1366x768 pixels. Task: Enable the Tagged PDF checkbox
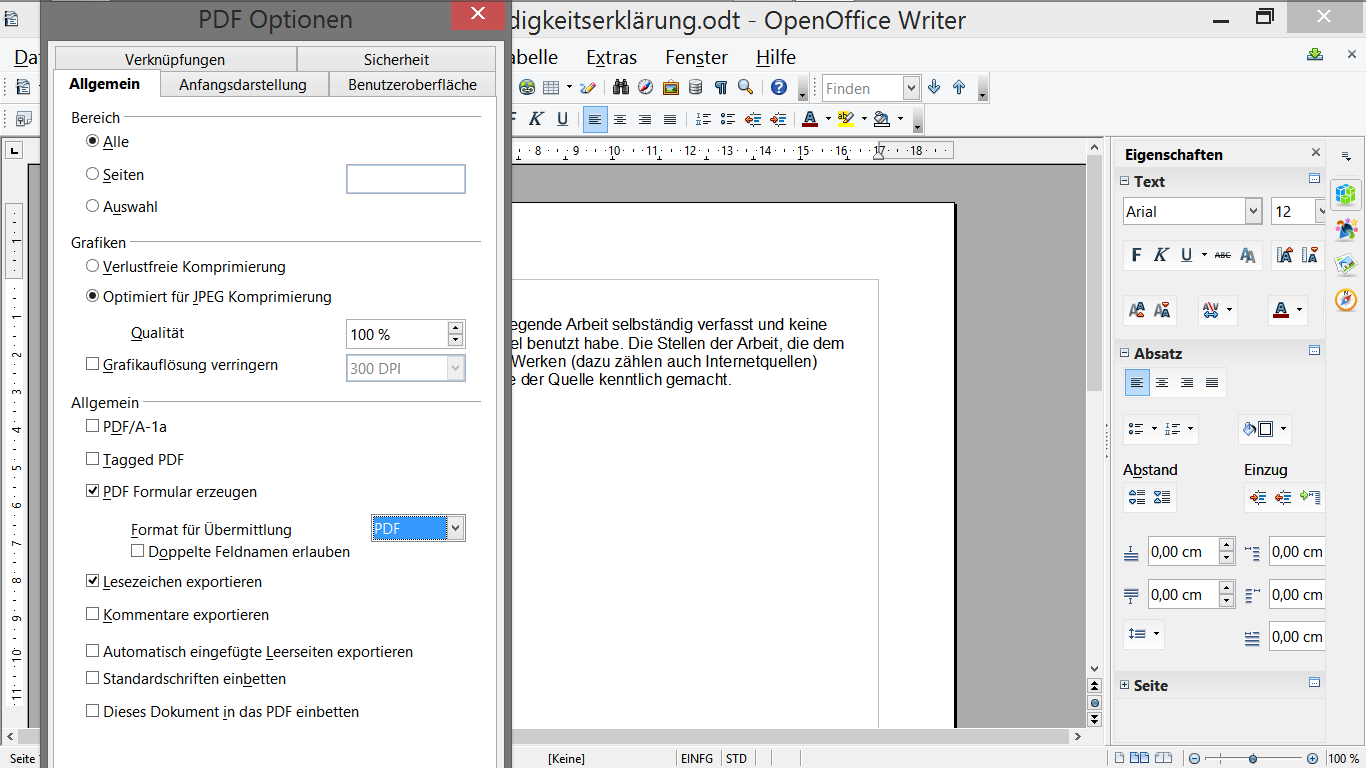[93, 459]
